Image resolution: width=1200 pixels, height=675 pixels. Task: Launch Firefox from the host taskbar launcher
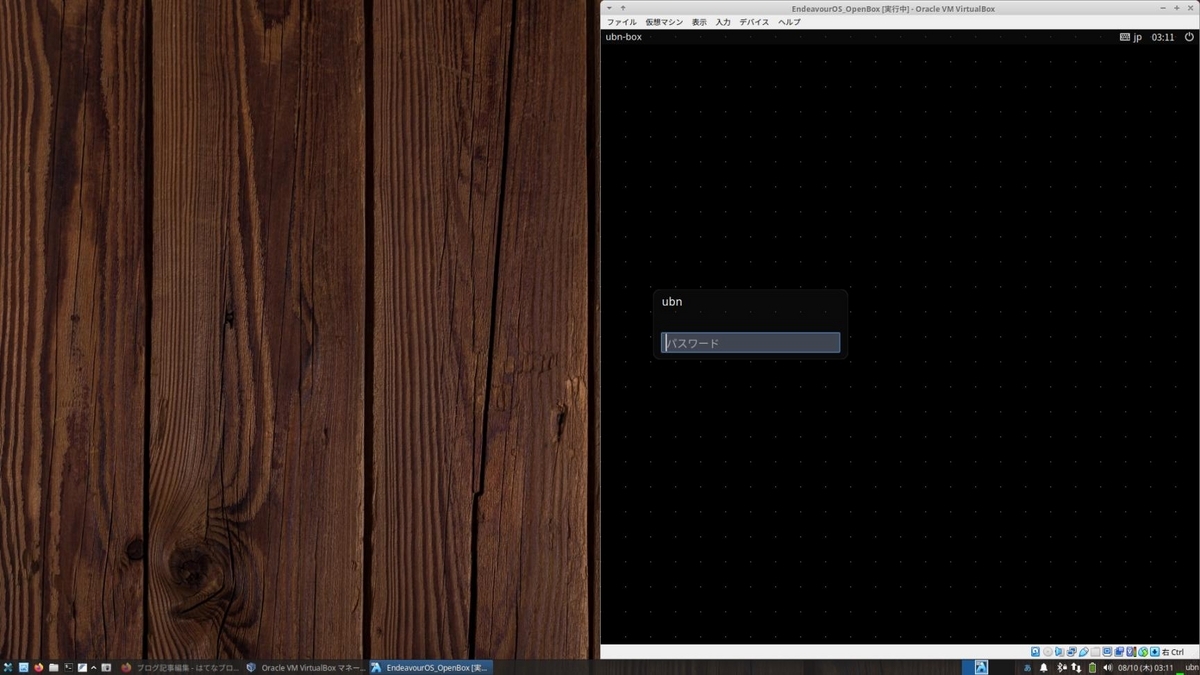(38, 667)
